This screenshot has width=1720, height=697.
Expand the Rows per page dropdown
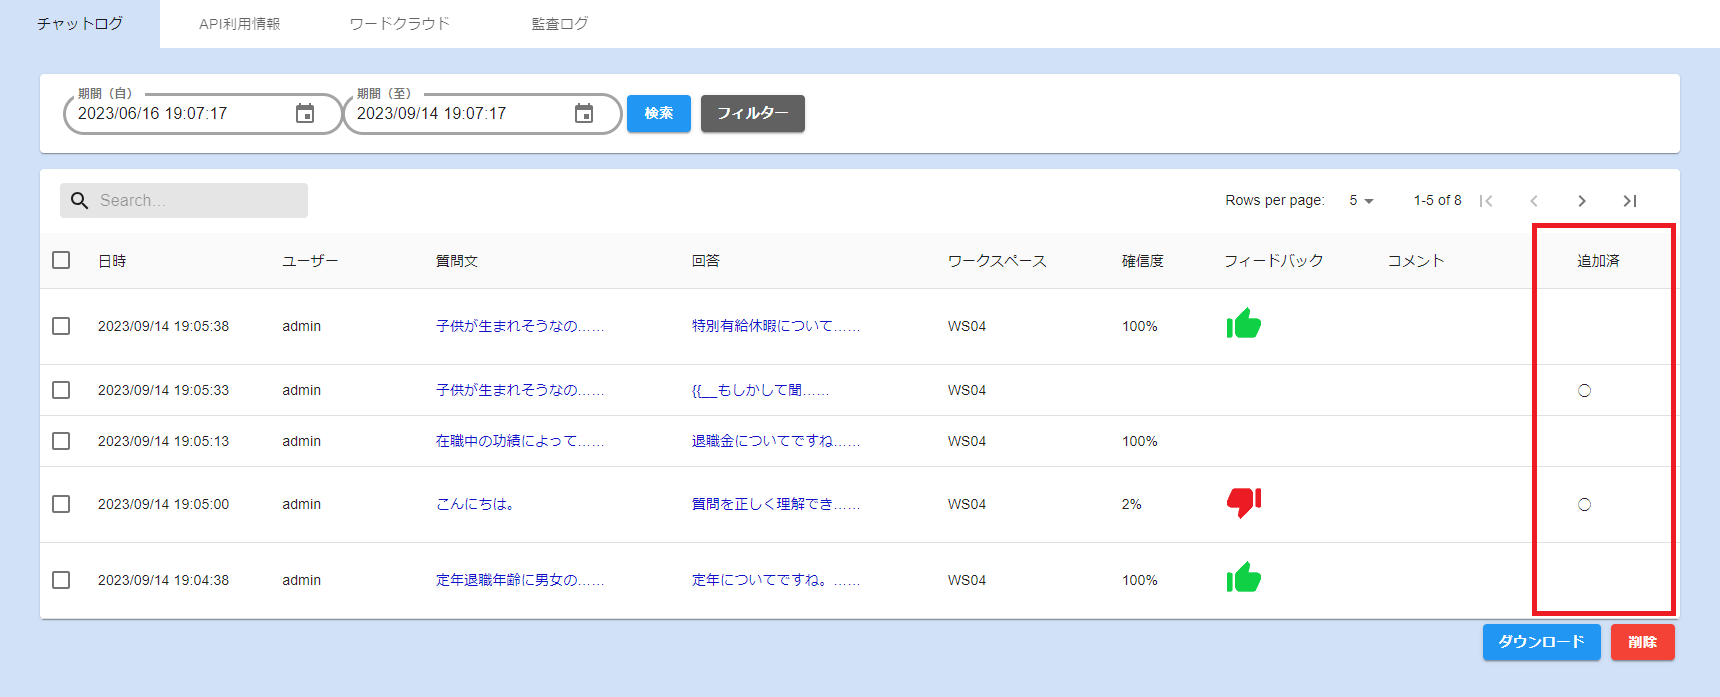point(1361,201)
